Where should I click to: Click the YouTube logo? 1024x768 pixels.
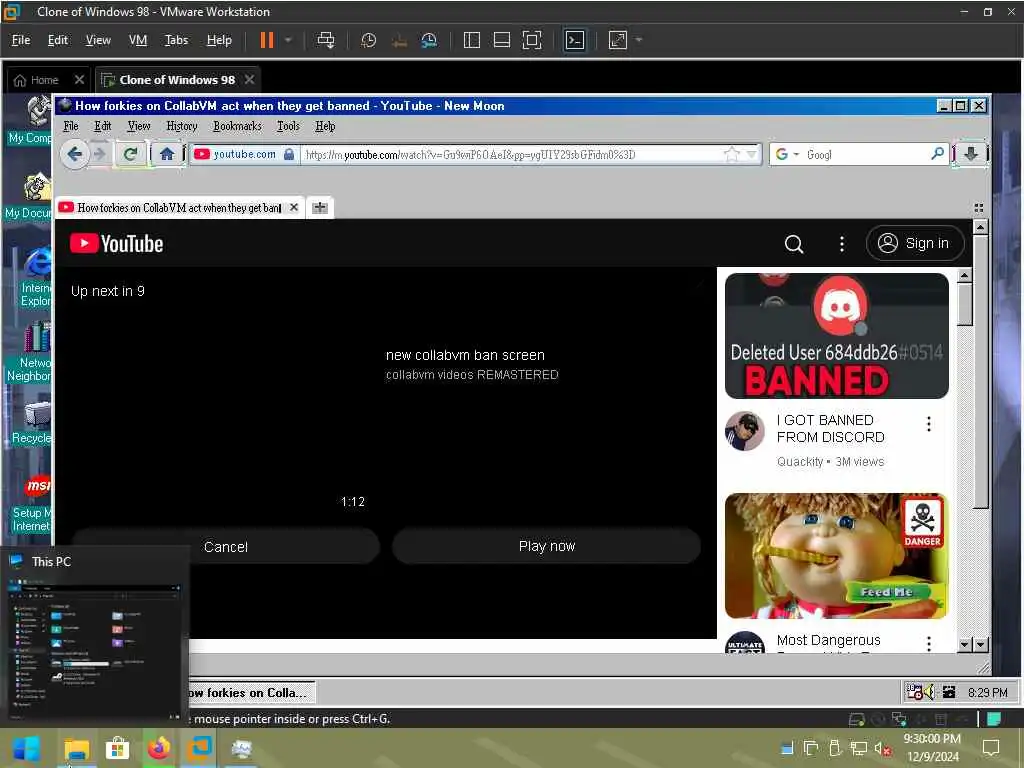pos(117,244)
